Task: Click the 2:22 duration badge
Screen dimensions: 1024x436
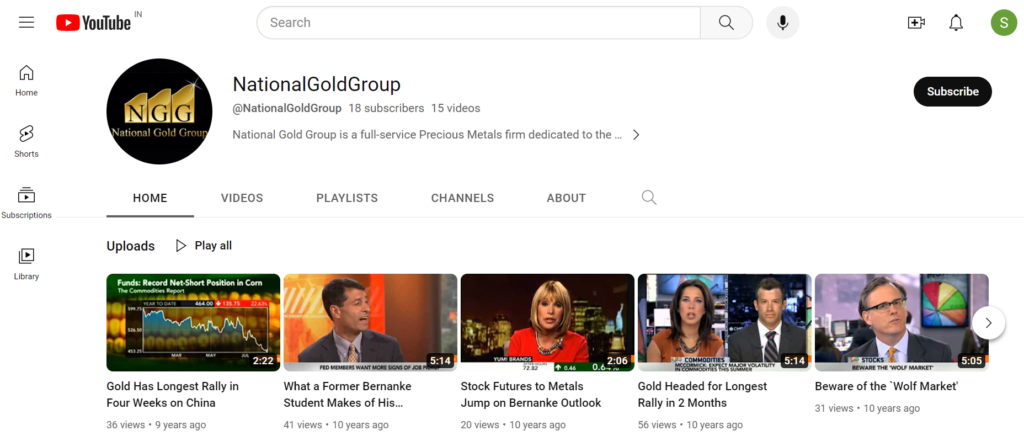Action: [x=263, y=361]
